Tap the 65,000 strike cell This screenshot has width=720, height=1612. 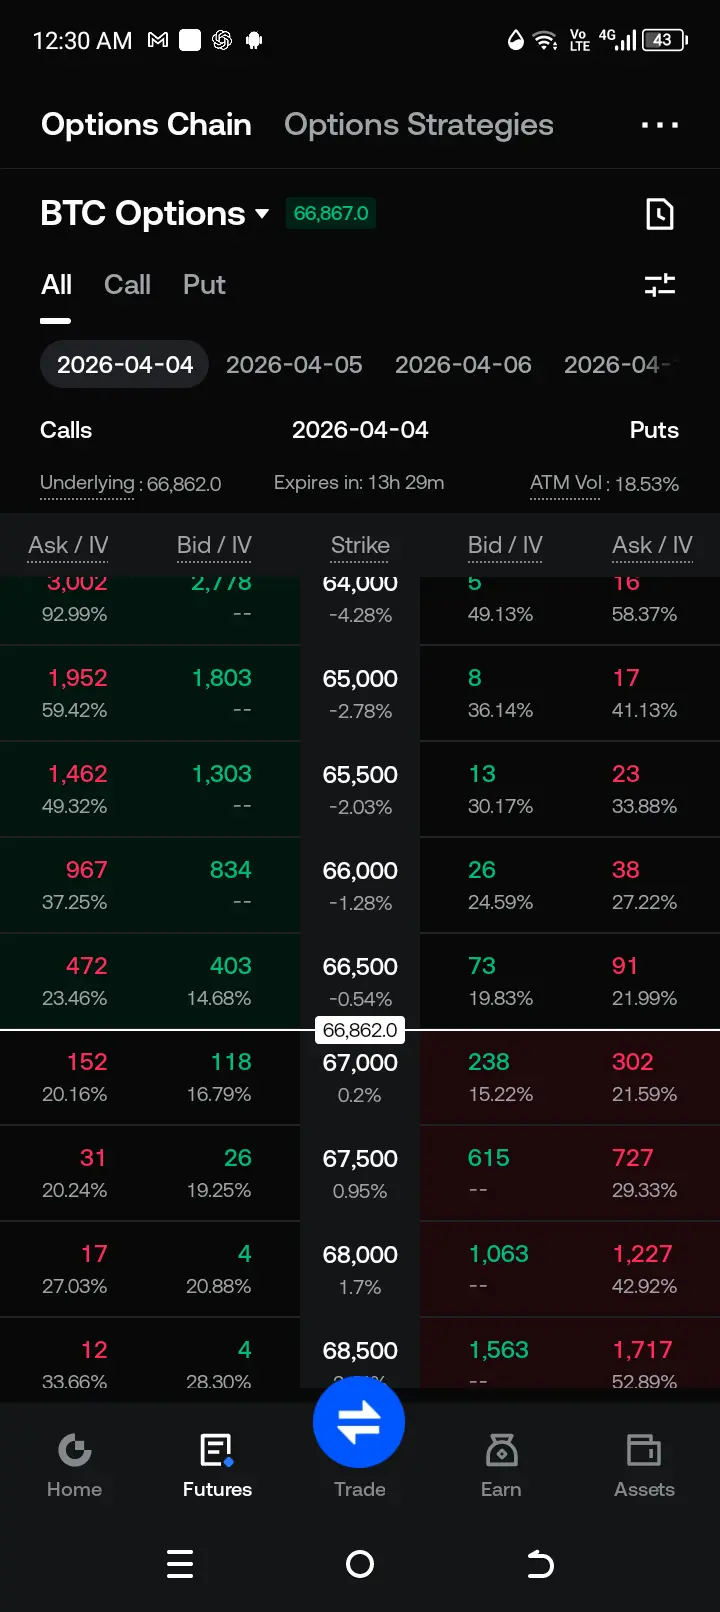click(360, 694)
